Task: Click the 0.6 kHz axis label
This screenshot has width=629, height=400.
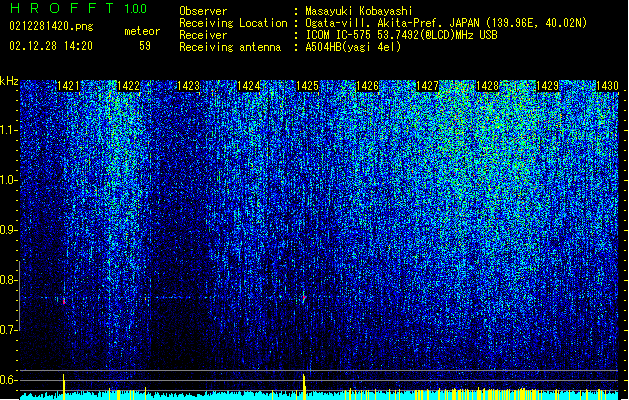Action: click(8, 380)
